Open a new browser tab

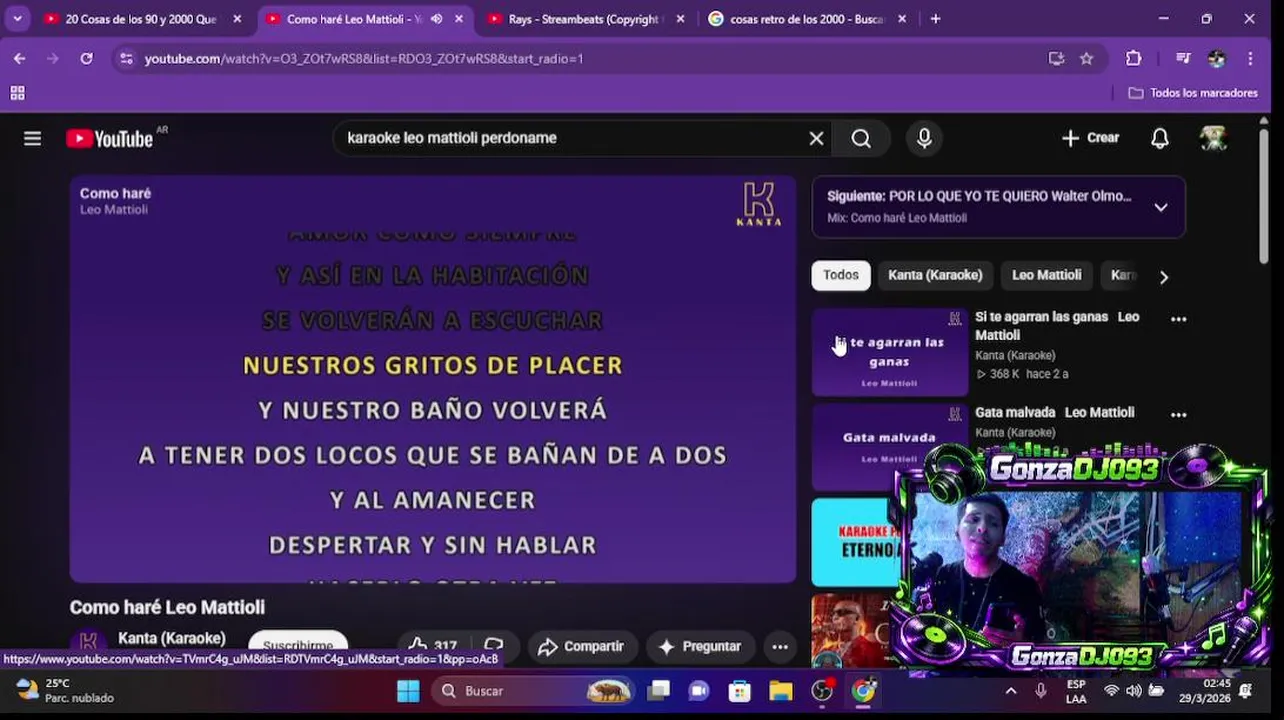[x=935, y=19]
